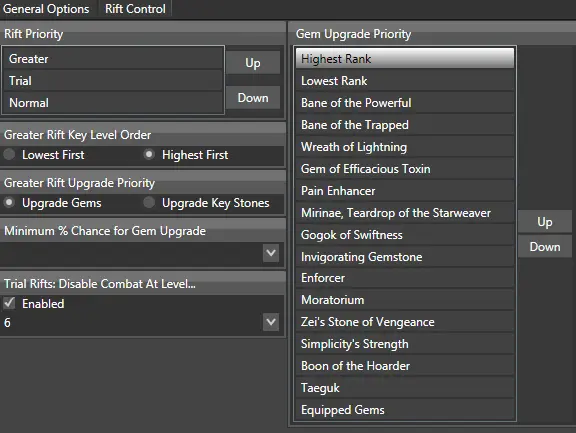Click the Minimum % Chance combo field
This screenshot has height=433, width=576.
142,253
